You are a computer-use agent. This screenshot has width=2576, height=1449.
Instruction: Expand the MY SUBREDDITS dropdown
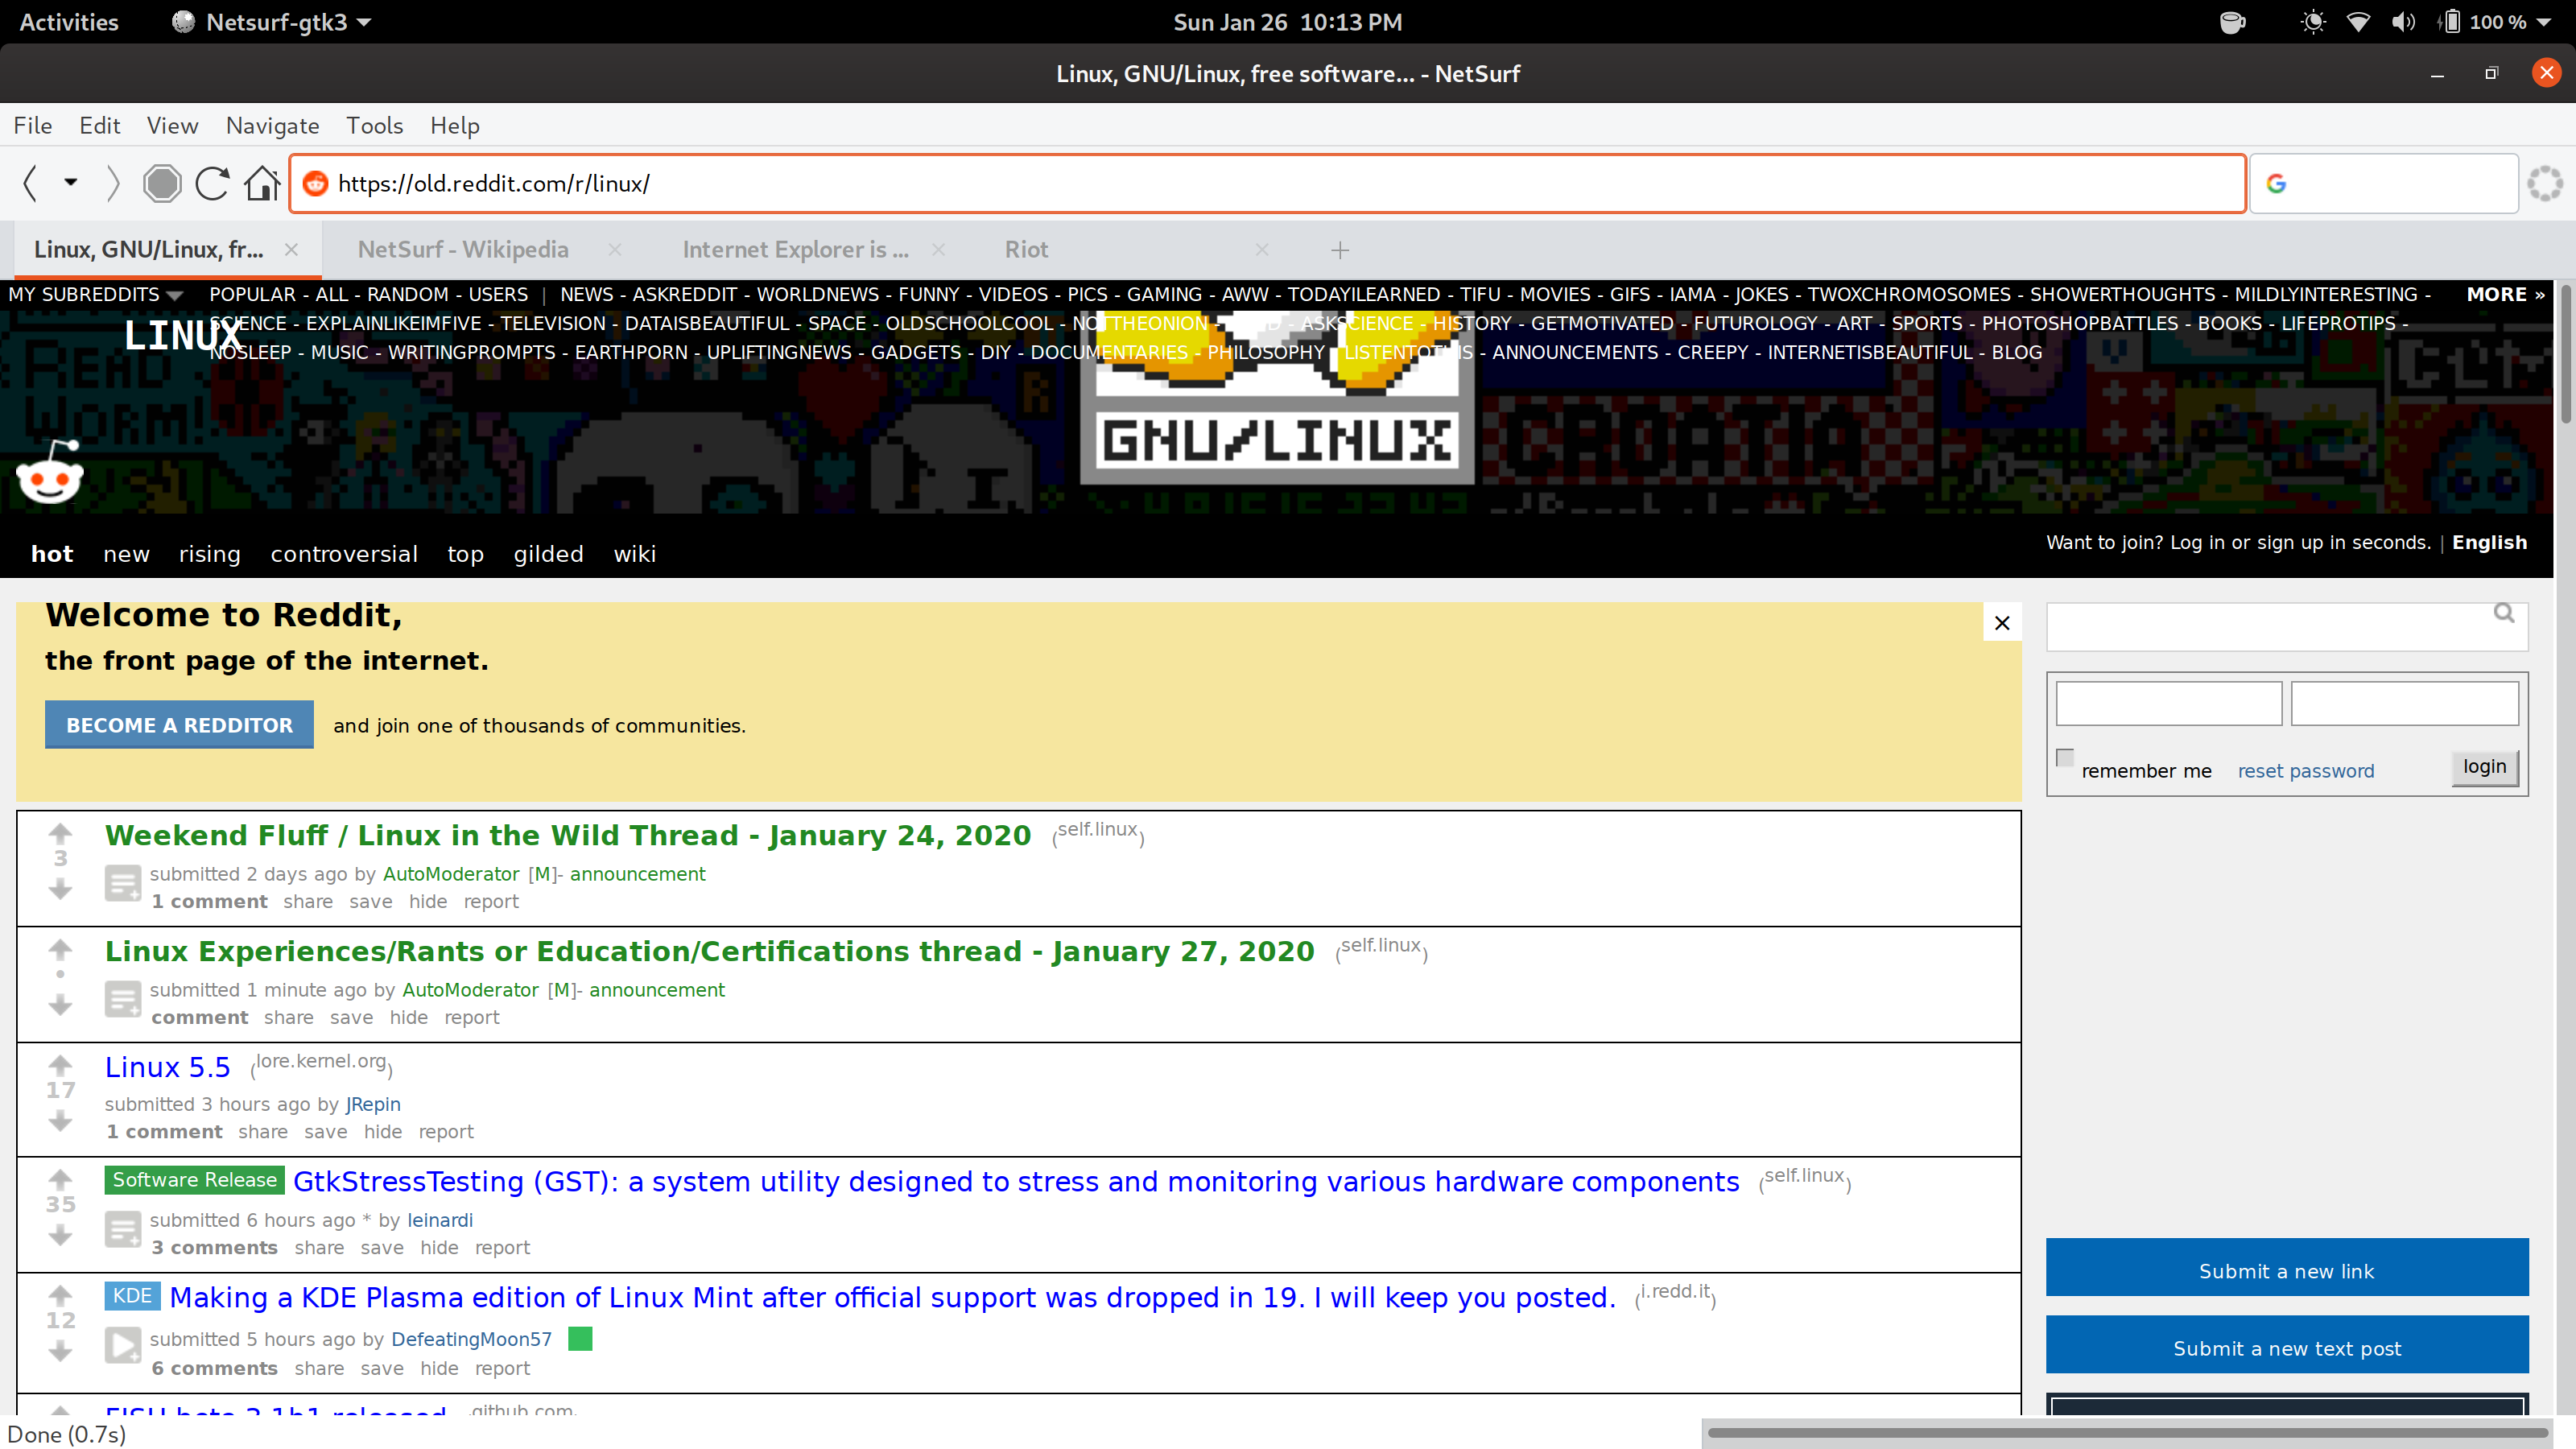coord(175,295)
